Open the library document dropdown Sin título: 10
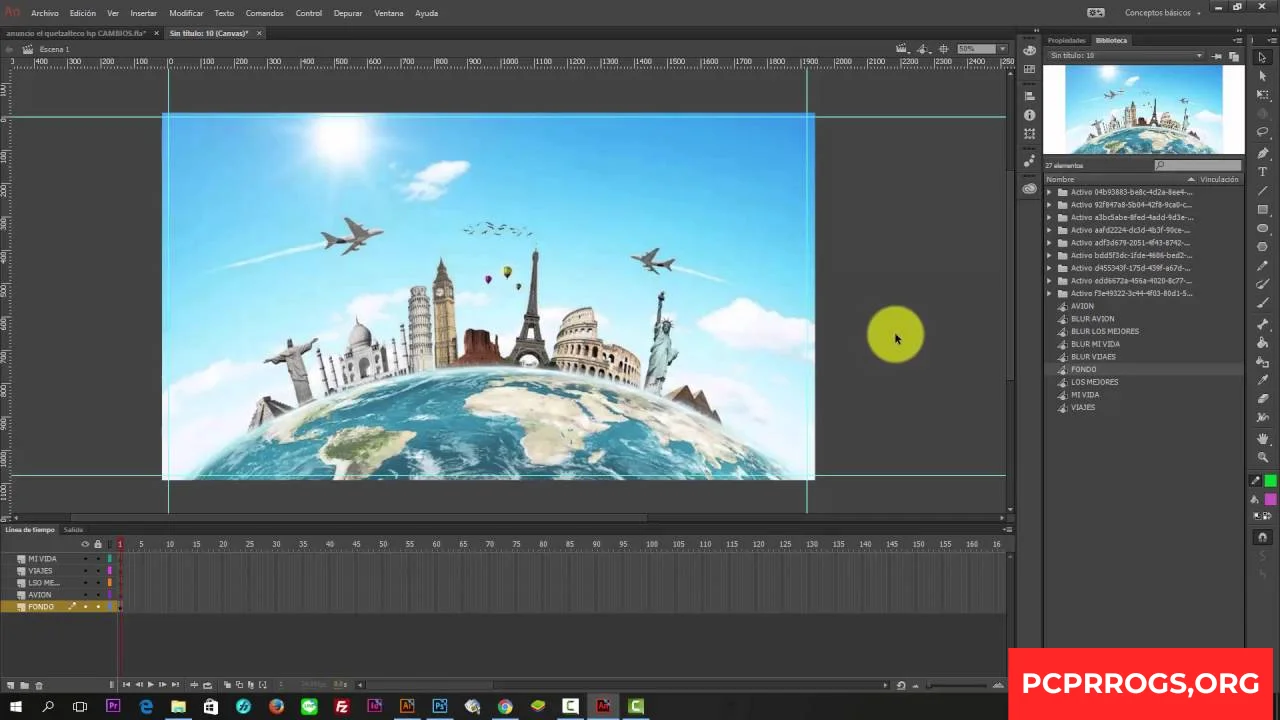 [1125, 56]
